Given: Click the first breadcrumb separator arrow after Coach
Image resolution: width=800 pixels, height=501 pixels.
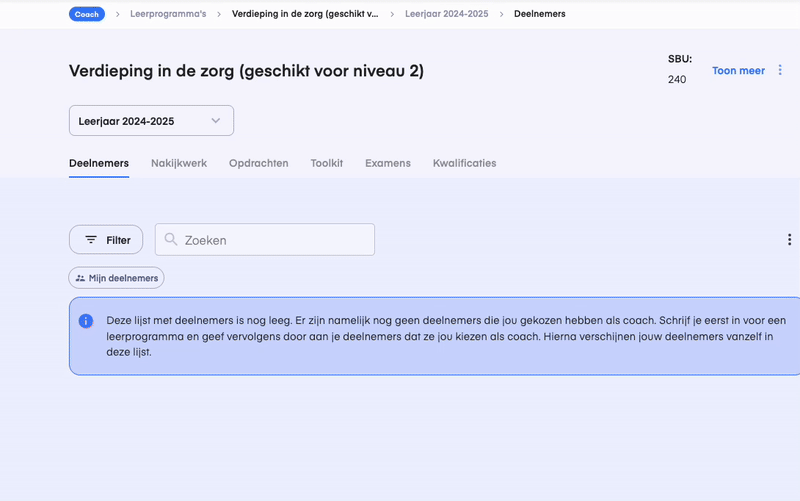Looking at the screenshot, I should point(118,14).
